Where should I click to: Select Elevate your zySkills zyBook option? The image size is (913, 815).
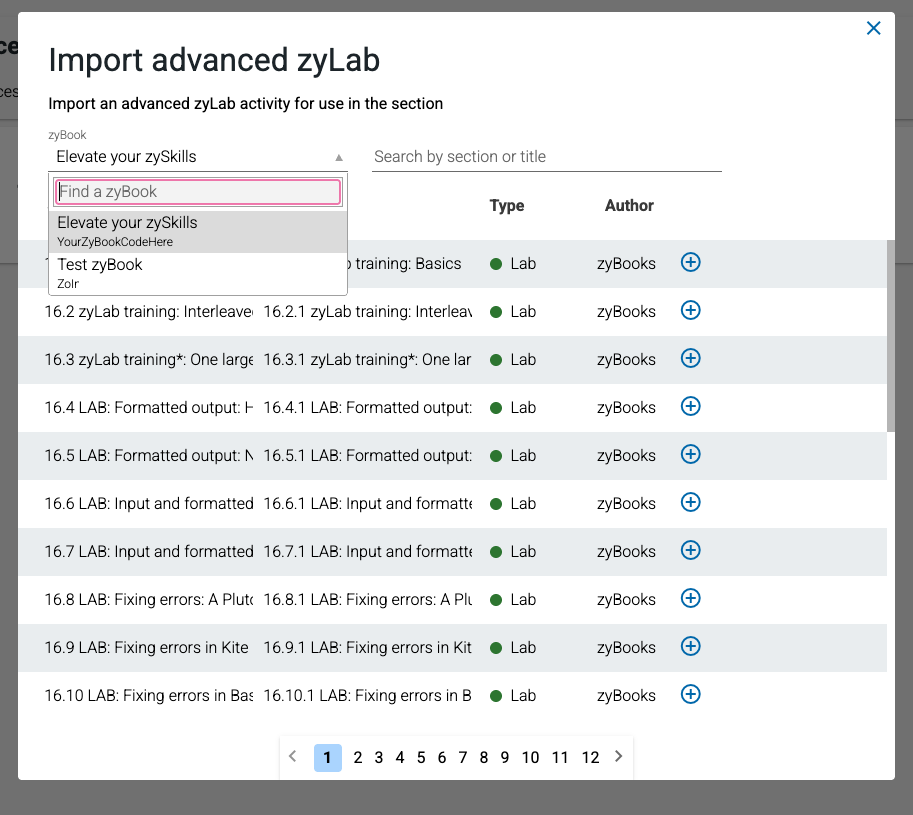[198, 231]
